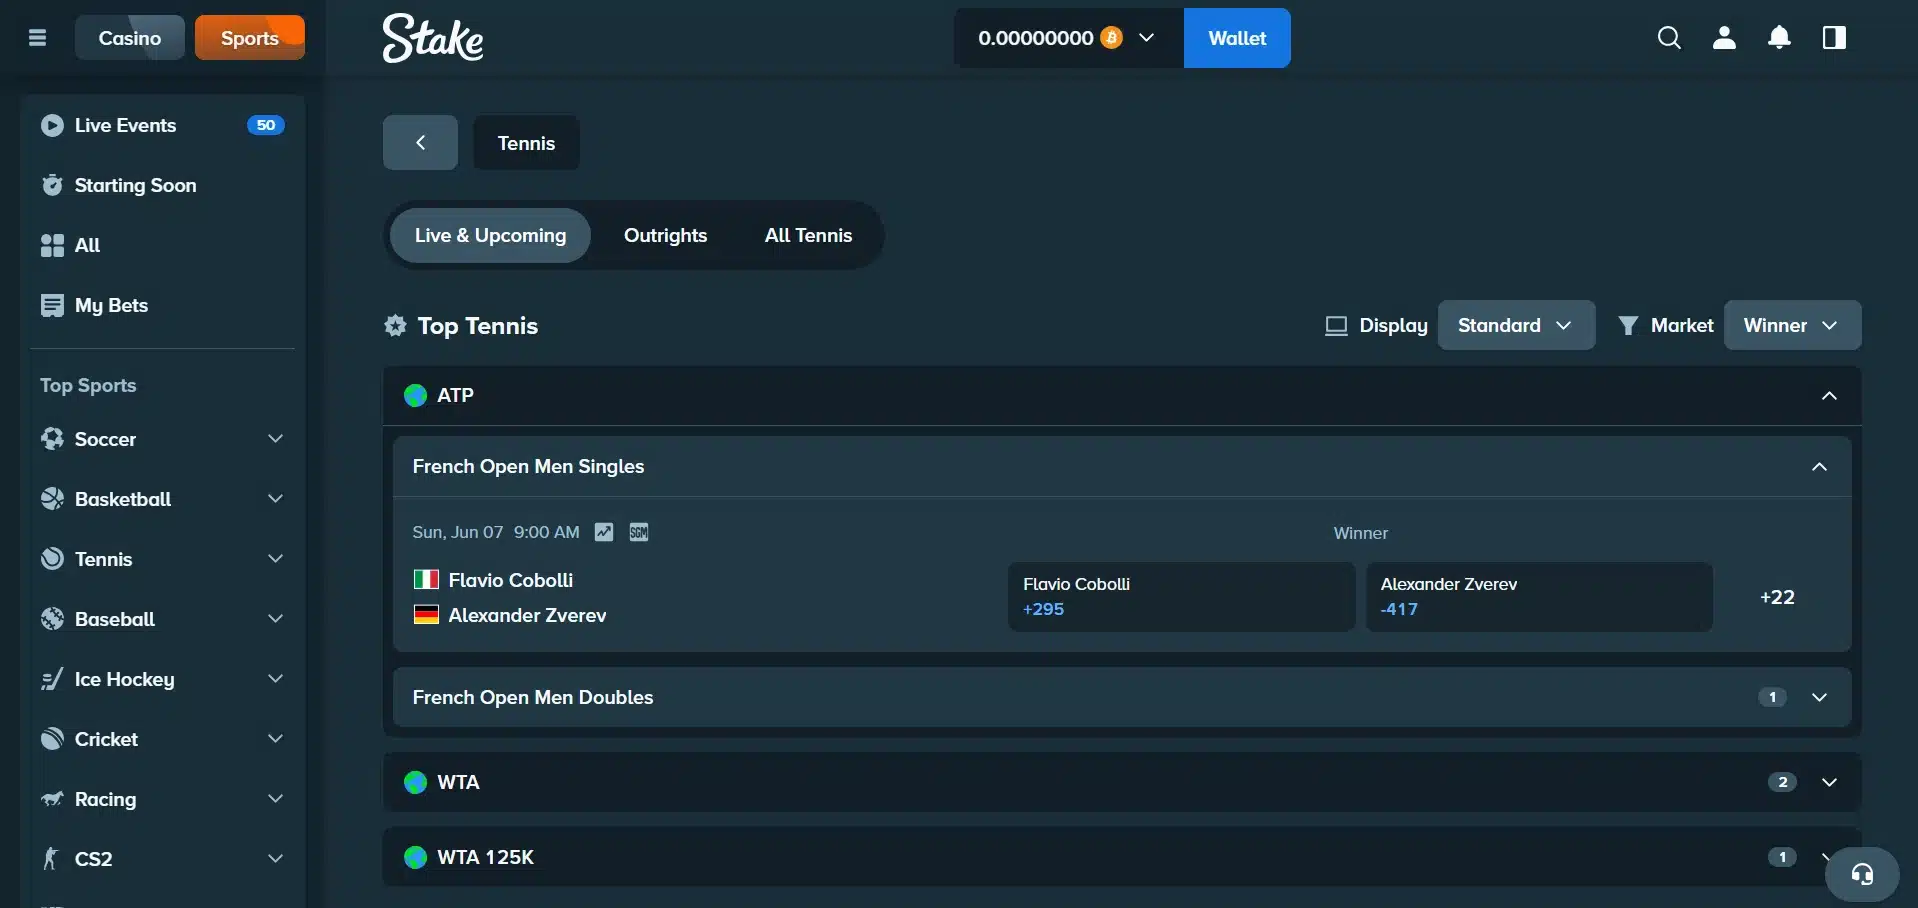The width and height of the screenshot is (1918, 908).
Task: Click the Tennis ball sidebar icon
Action: [x=52, y=559]
